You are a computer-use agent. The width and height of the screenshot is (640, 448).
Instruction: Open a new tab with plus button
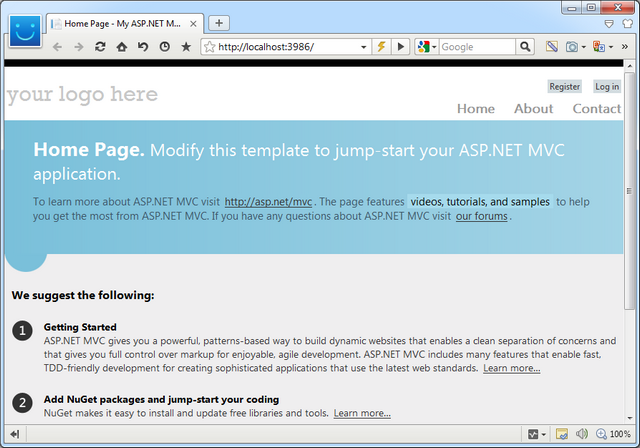(219, 23)
